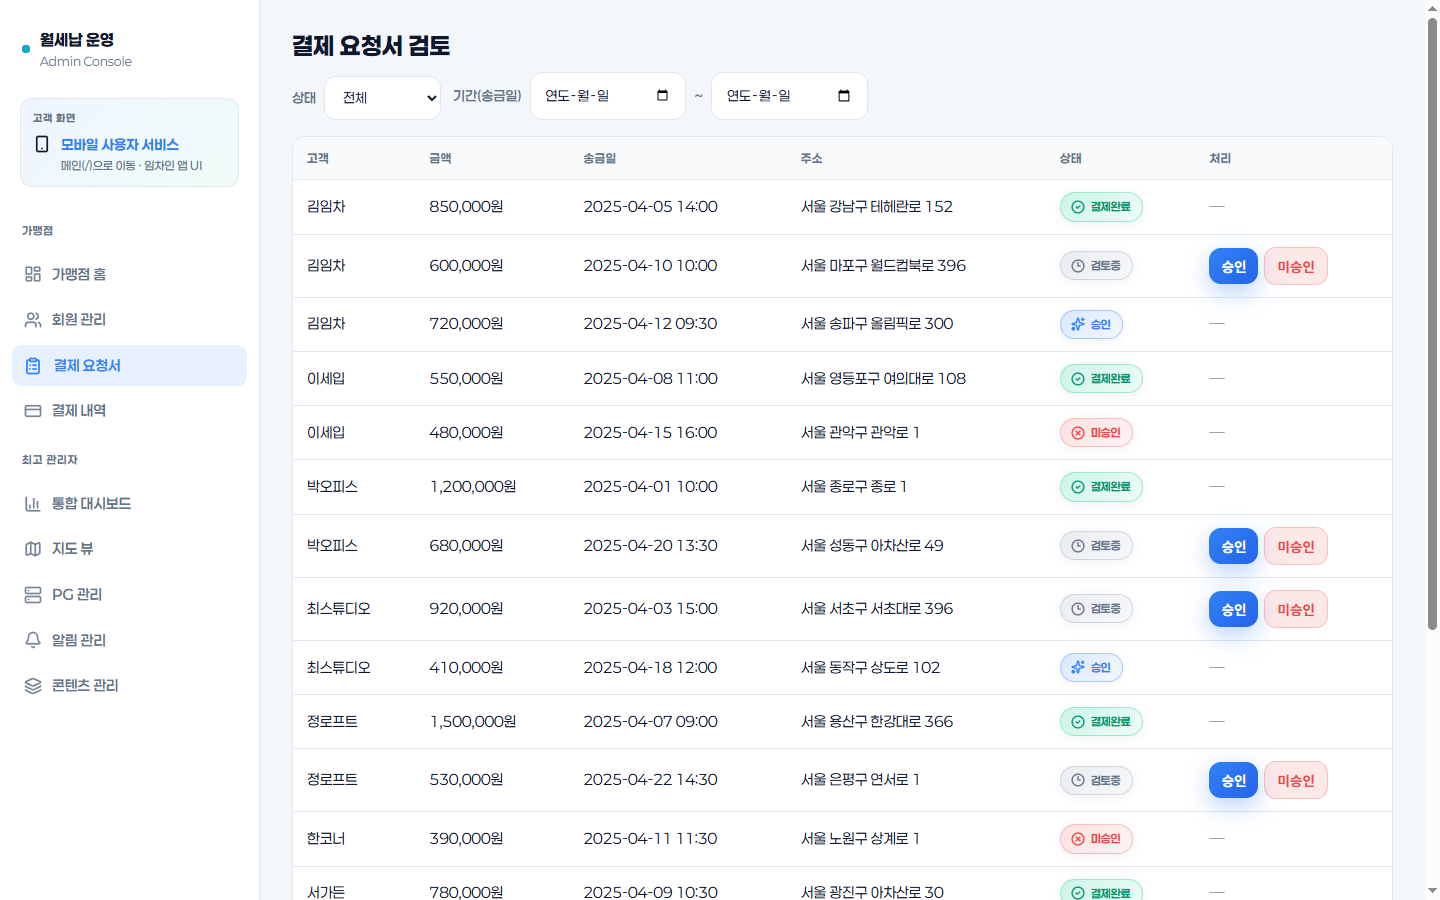The image size is (1440, 900).
Task: Click the 윌세납 운영 console title
Action: point(77,40)
